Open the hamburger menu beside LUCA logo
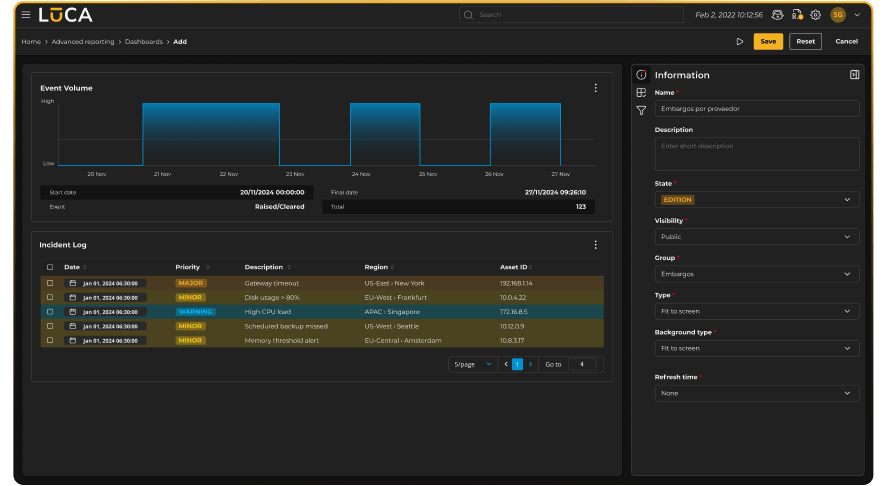Image resolution: width=887 pixels, height=486 pixels. pyautogui.click(x=26, y=15)
